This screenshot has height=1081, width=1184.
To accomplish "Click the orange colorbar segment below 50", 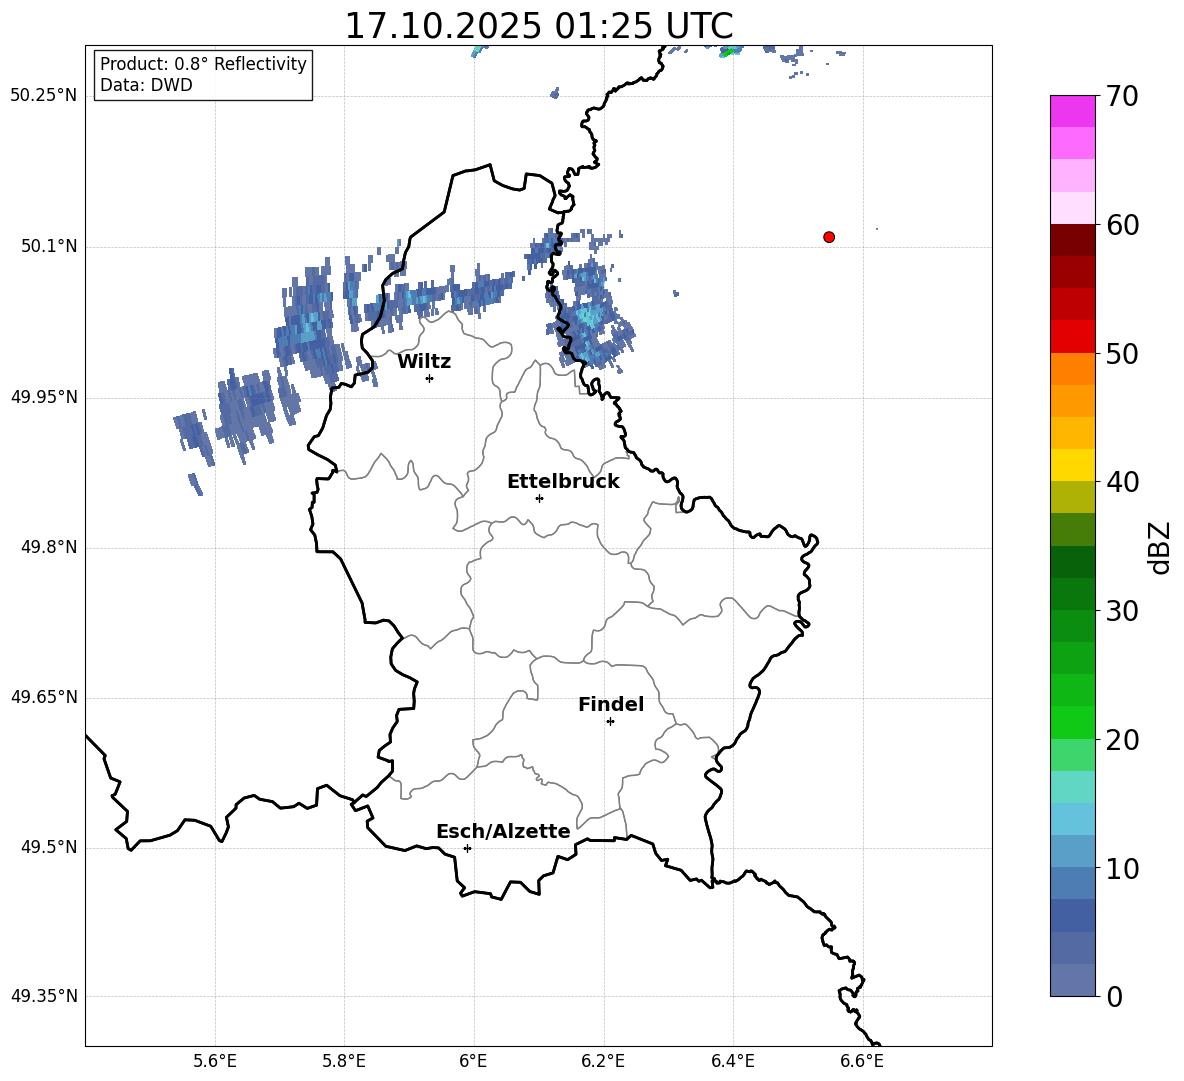I will (1073, 369).
